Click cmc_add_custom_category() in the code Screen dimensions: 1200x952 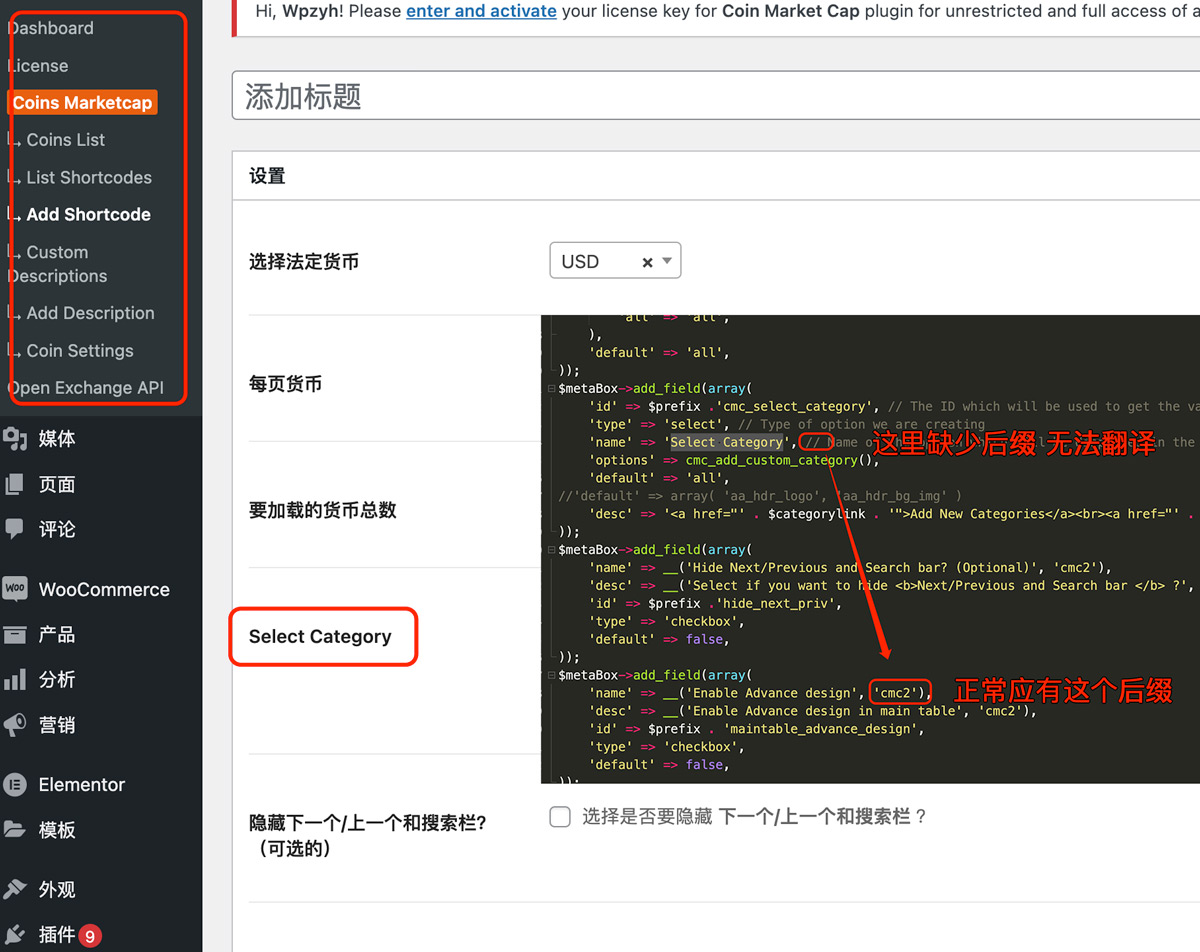[x=780, y=460]
